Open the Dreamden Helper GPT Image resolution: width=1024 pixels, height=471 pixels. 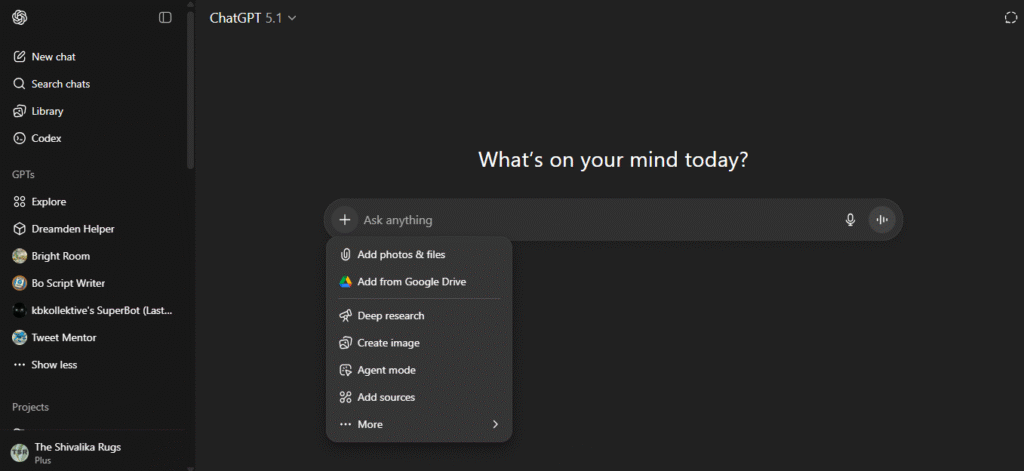(x=95, y=229)
